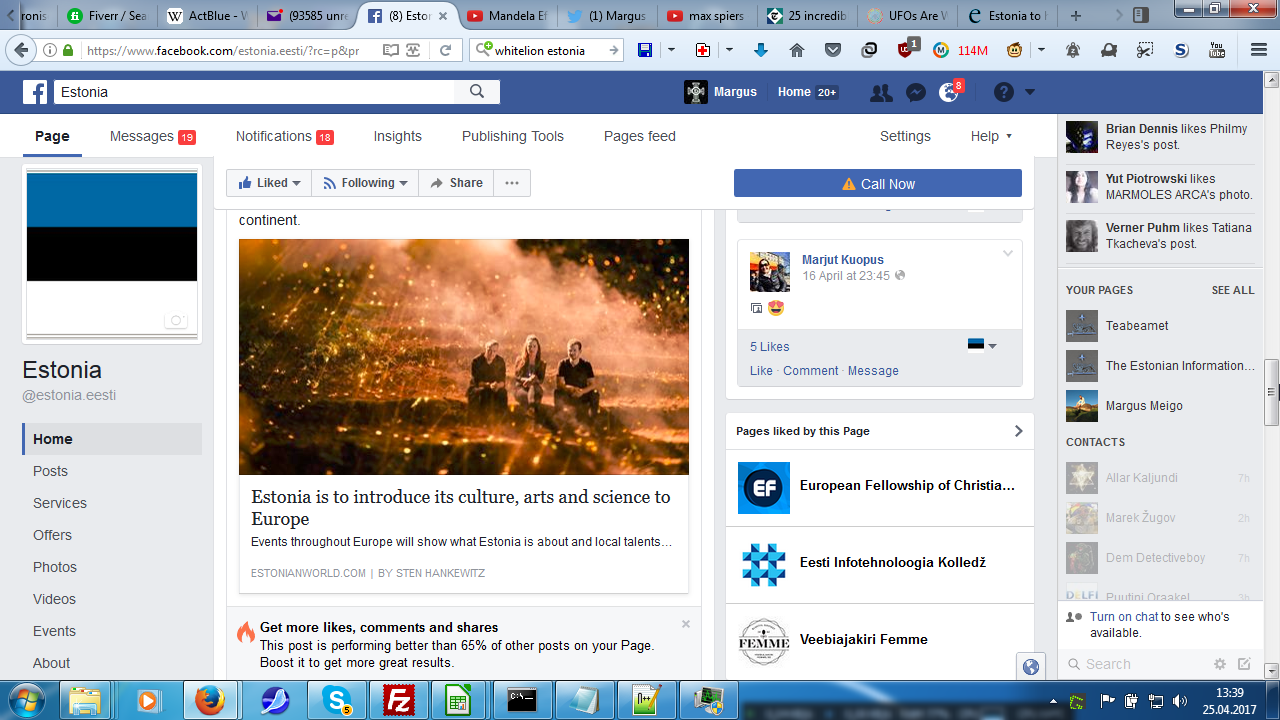Screen dimensions: 1280x720
Task: Expand the Help dropdown in page menu
Action: 992,136
